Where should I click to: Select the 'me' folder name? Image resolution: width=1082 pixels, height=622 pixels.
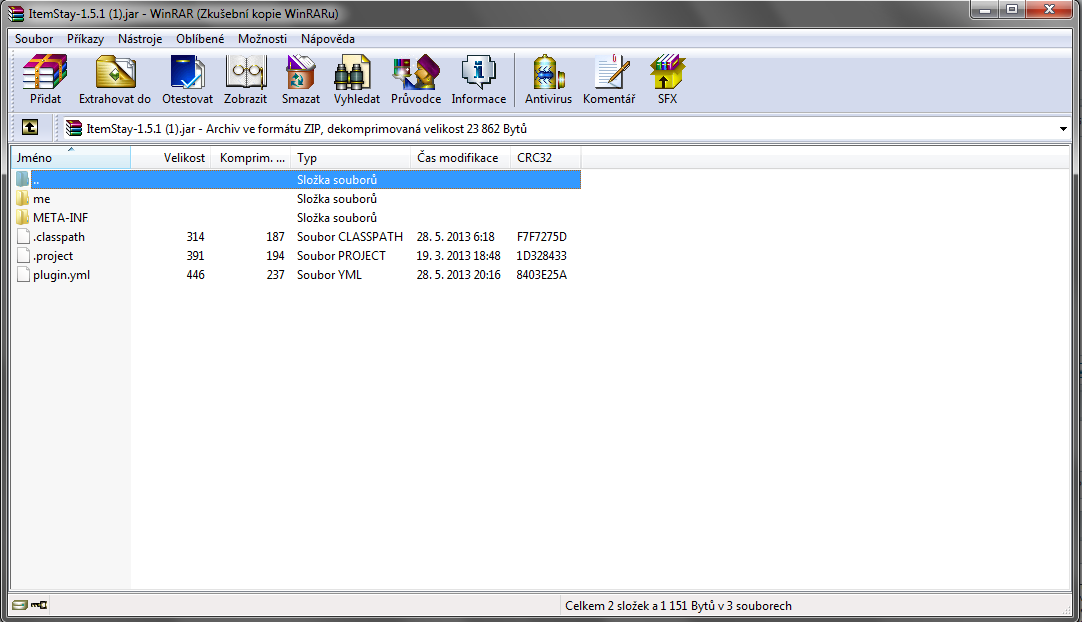41,199
